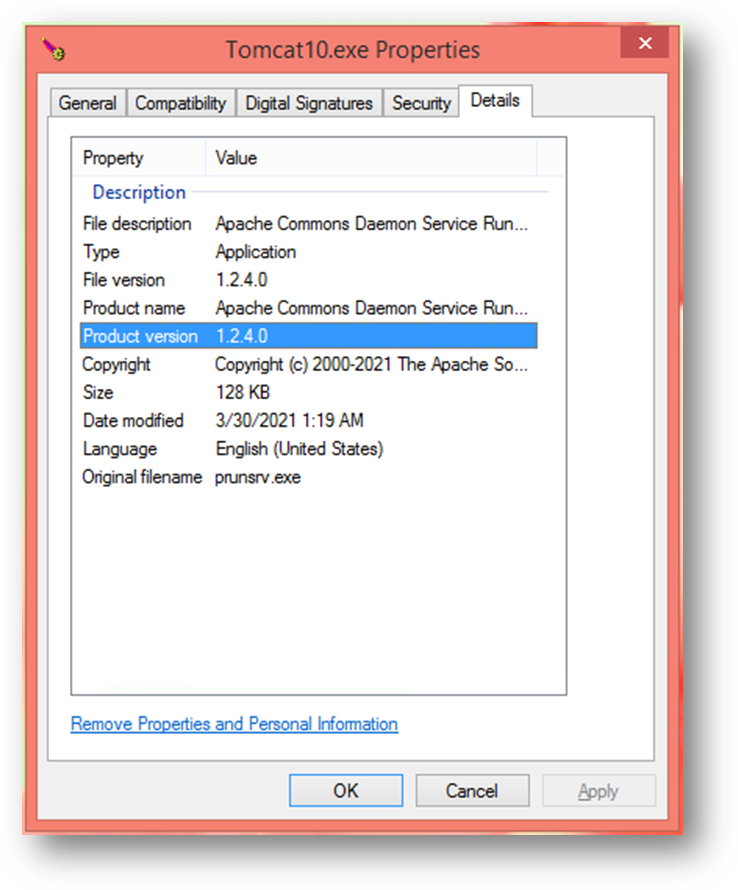
Task: Select the Product name row
Action: coord(308,308)
